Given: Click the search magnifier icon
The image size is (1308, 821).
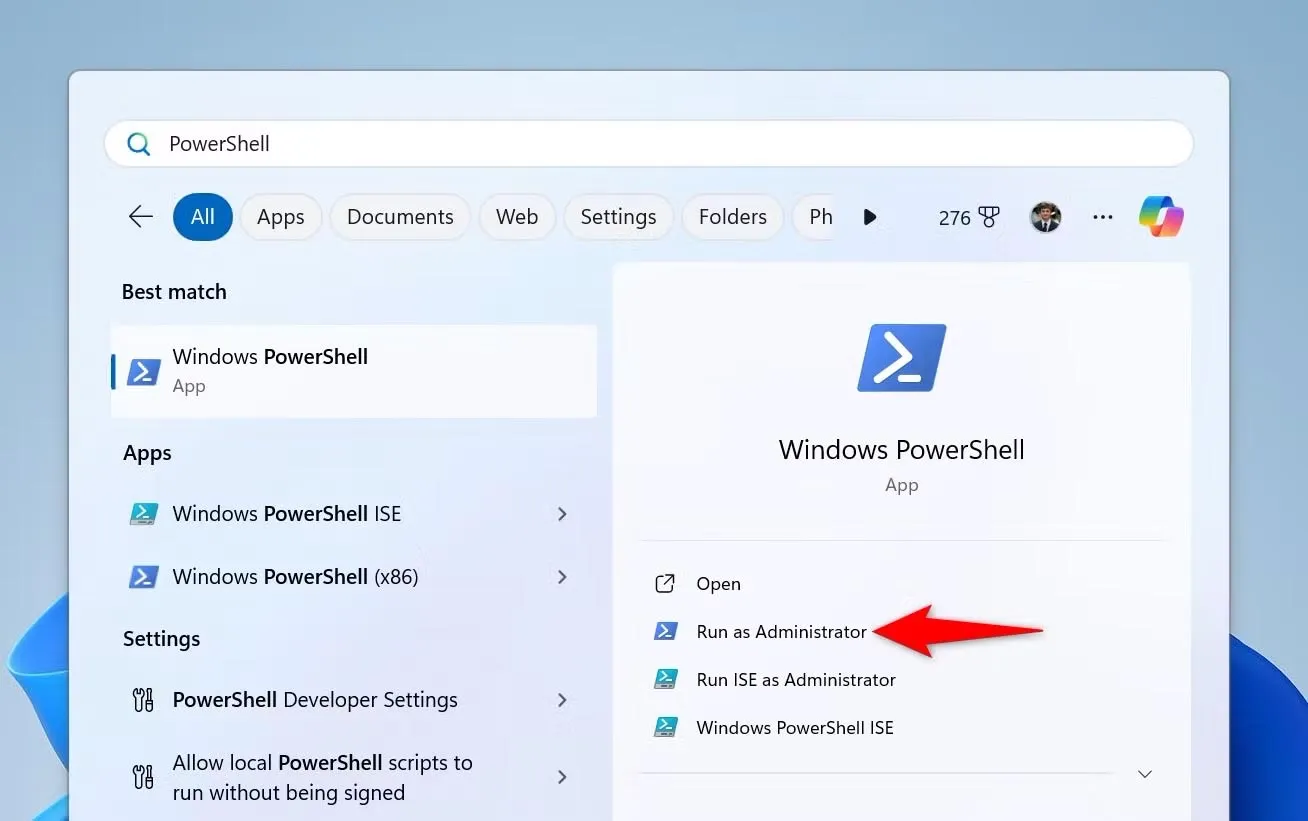Looking at the screenshot, I should [x=139, y=144].
